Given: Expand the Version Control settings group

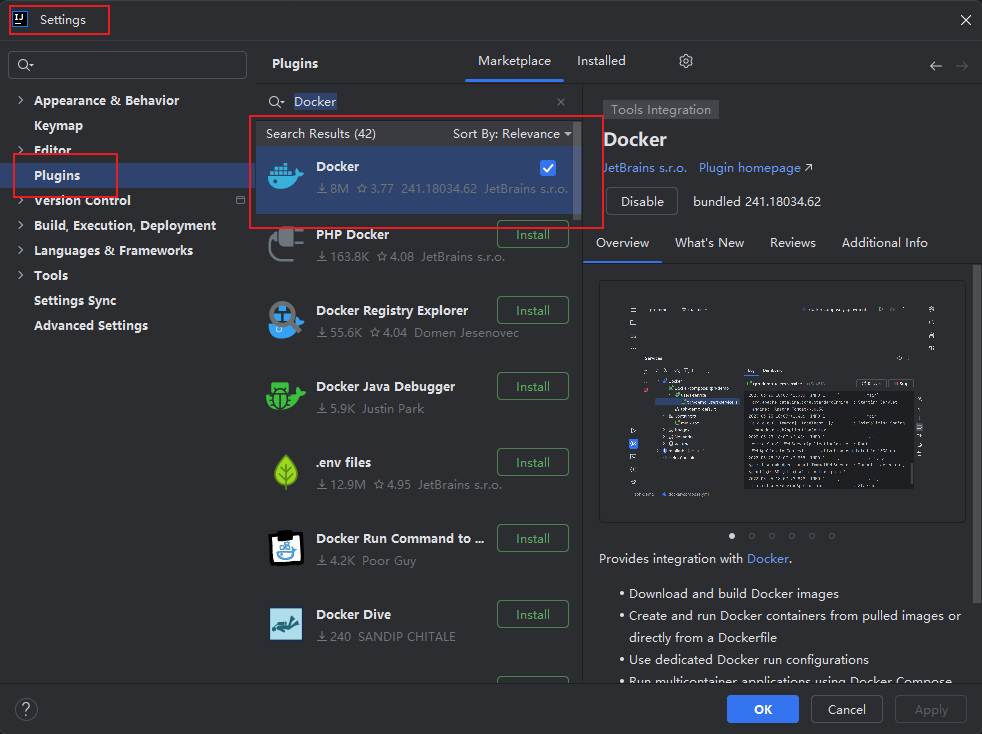Looking at the screenshot, I should [x=21, y=200].
